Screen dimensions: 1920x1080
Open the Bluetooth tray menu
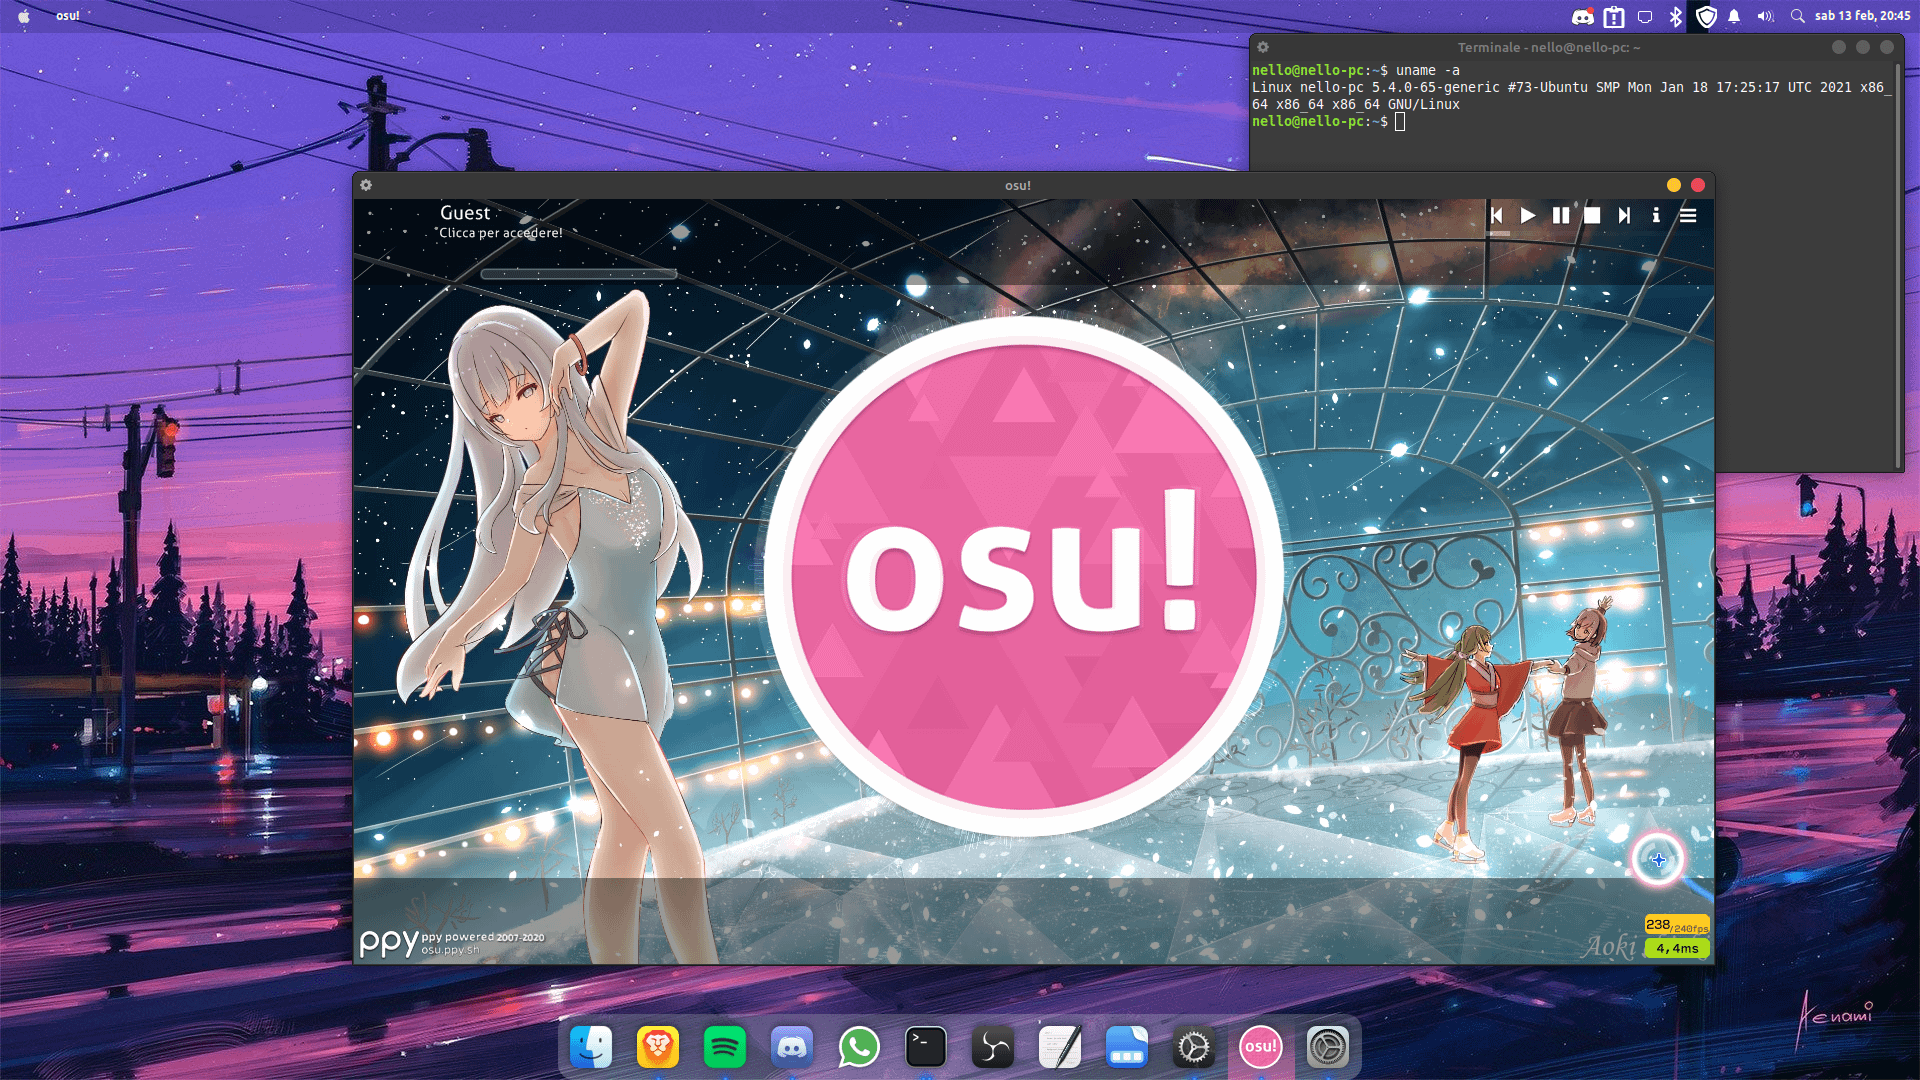tap(1676, 16)
